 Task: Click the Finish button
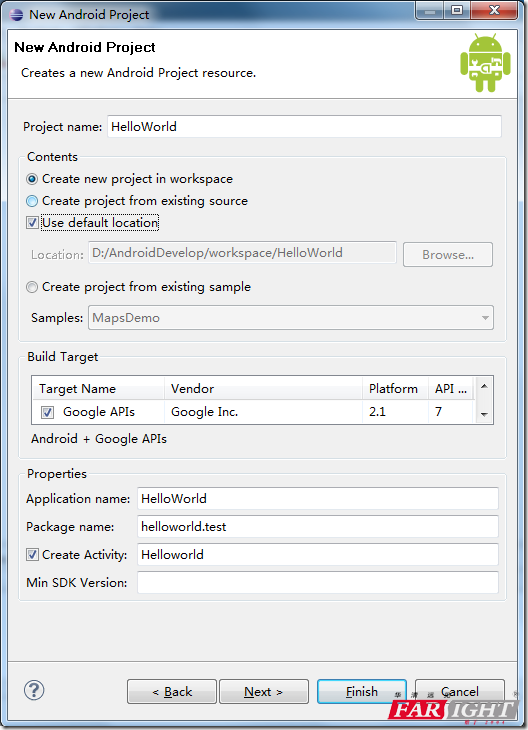362,692
